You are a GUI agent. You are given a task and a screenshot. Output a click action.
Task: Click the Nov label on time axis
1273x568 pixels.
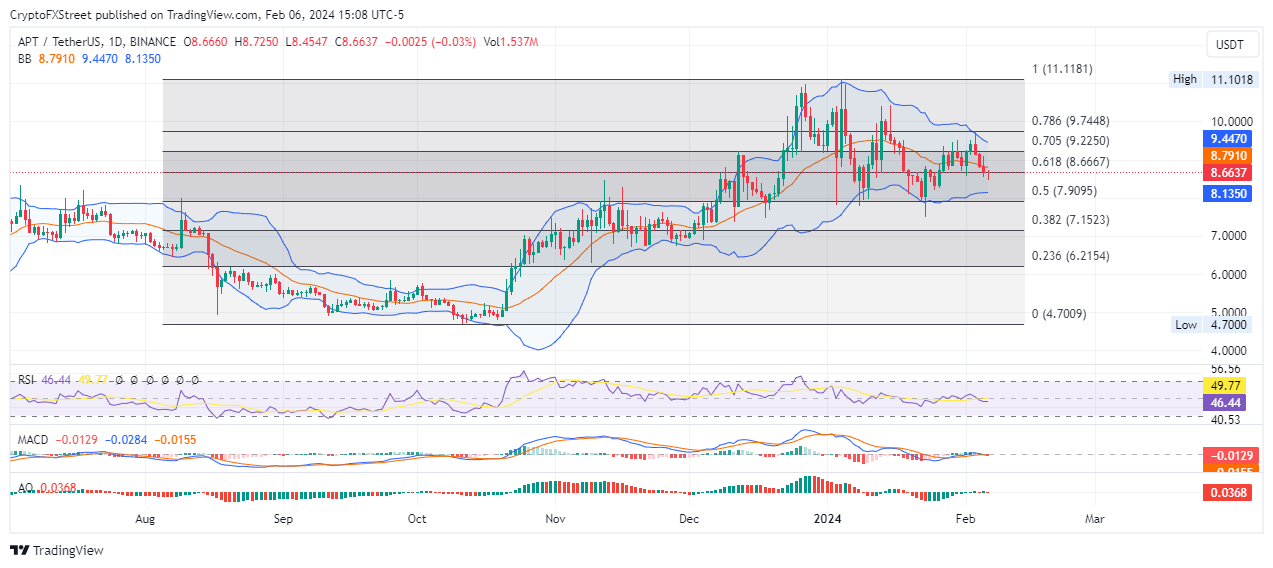555,519
